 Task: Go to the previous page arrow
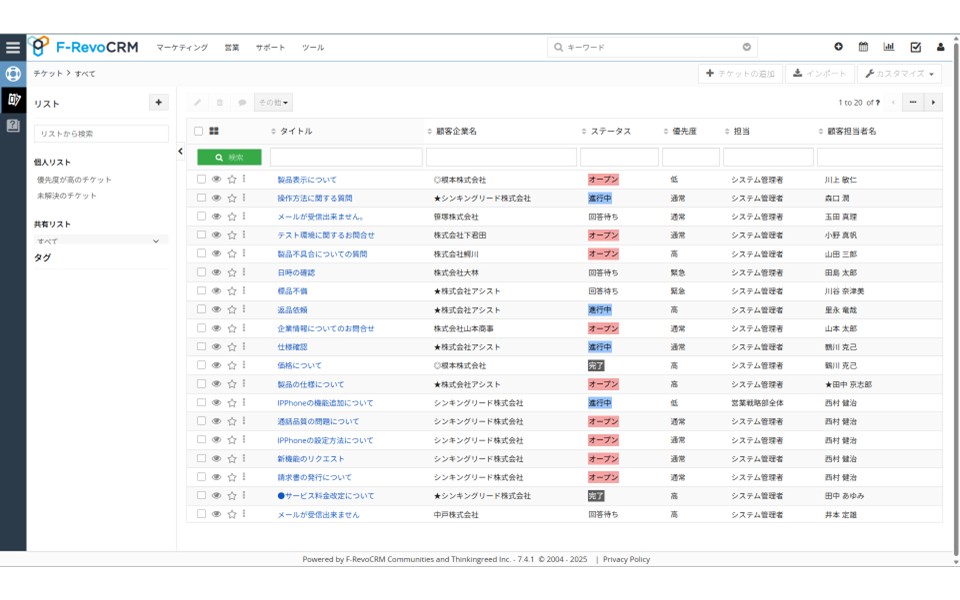click(893, 102)
